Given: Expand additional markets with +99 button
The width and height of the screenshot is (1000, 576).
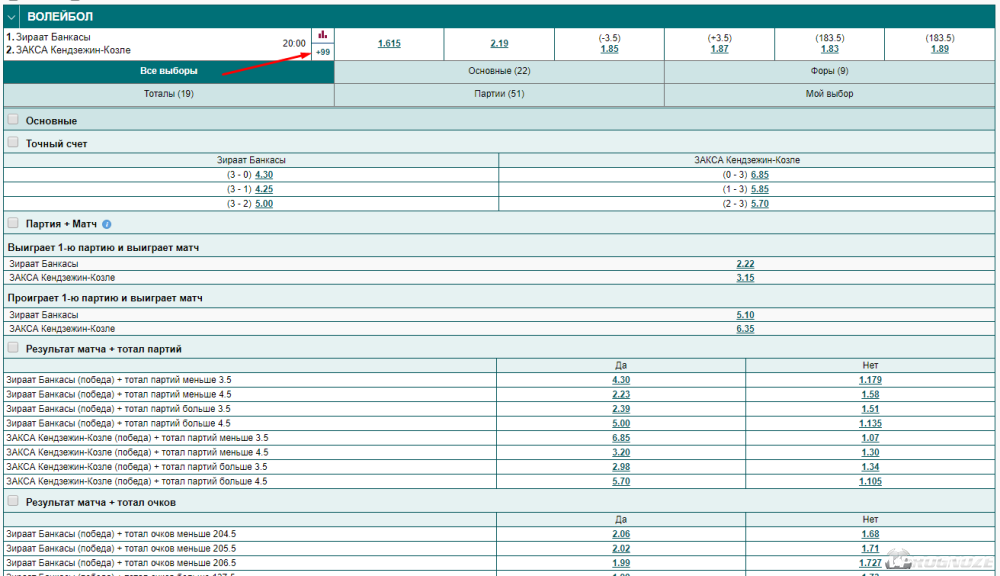Looking at the screenshot, I should [x=322, y=52].
